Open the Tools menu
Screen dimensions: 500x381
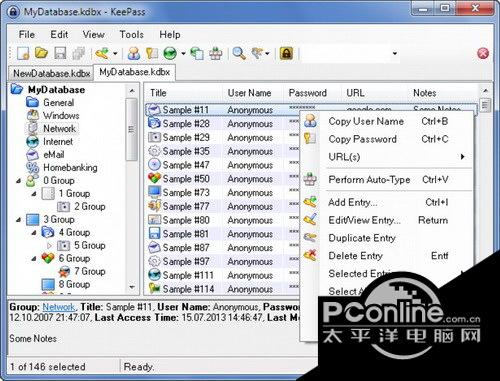click(x=132, y=34)
